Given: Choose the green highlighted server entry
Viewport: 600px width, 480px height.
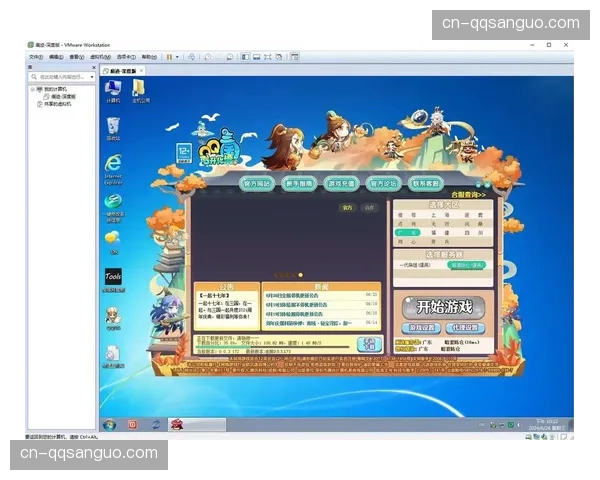Looking at the screenshot, I should [466, 265].
